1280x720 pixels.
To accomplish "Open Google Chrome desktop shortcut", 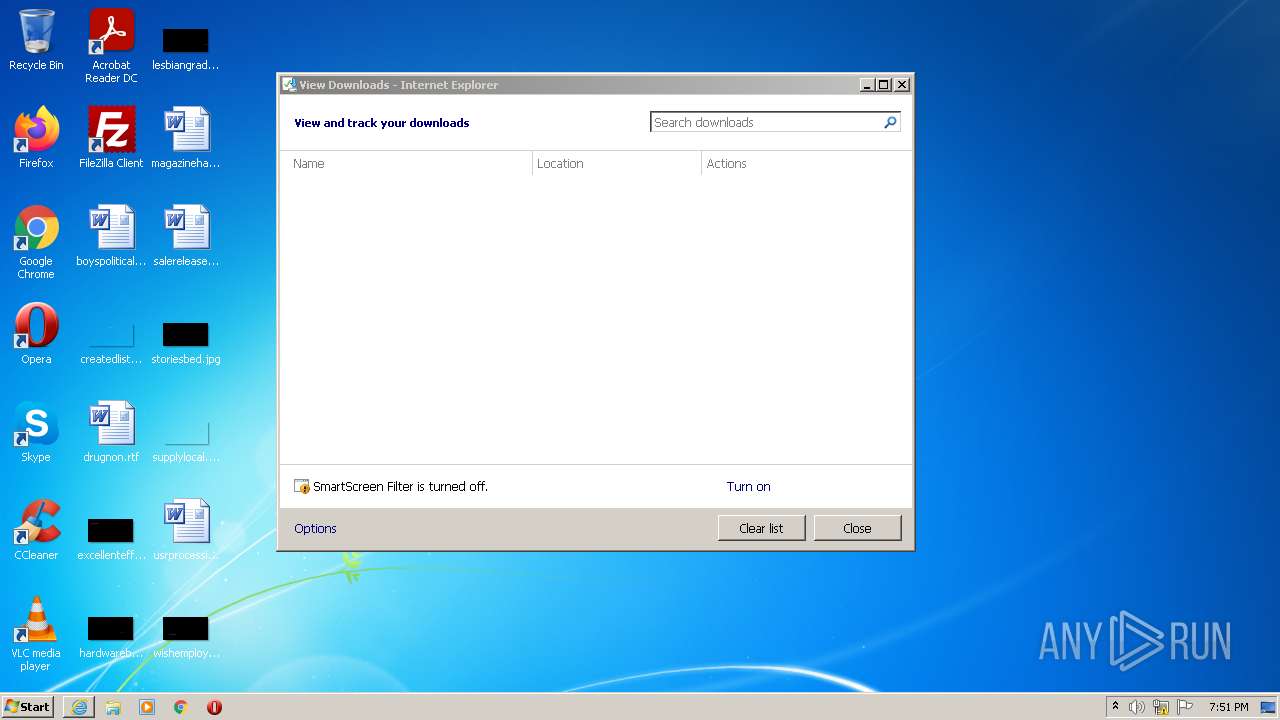I will pos(36,242).
